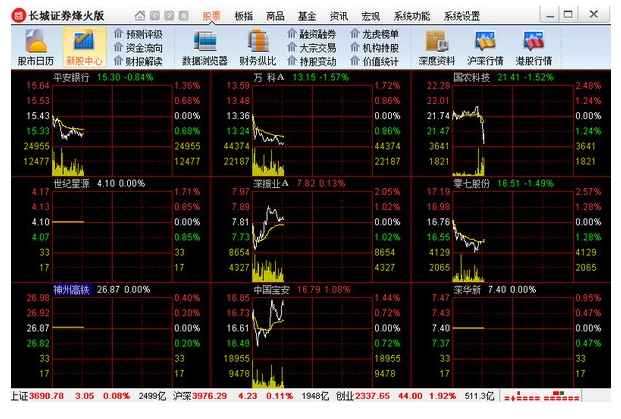The width and height of the screenshot is (621, 419).
Task: Click the home icon in title bar
Action: tap(140, 16)
